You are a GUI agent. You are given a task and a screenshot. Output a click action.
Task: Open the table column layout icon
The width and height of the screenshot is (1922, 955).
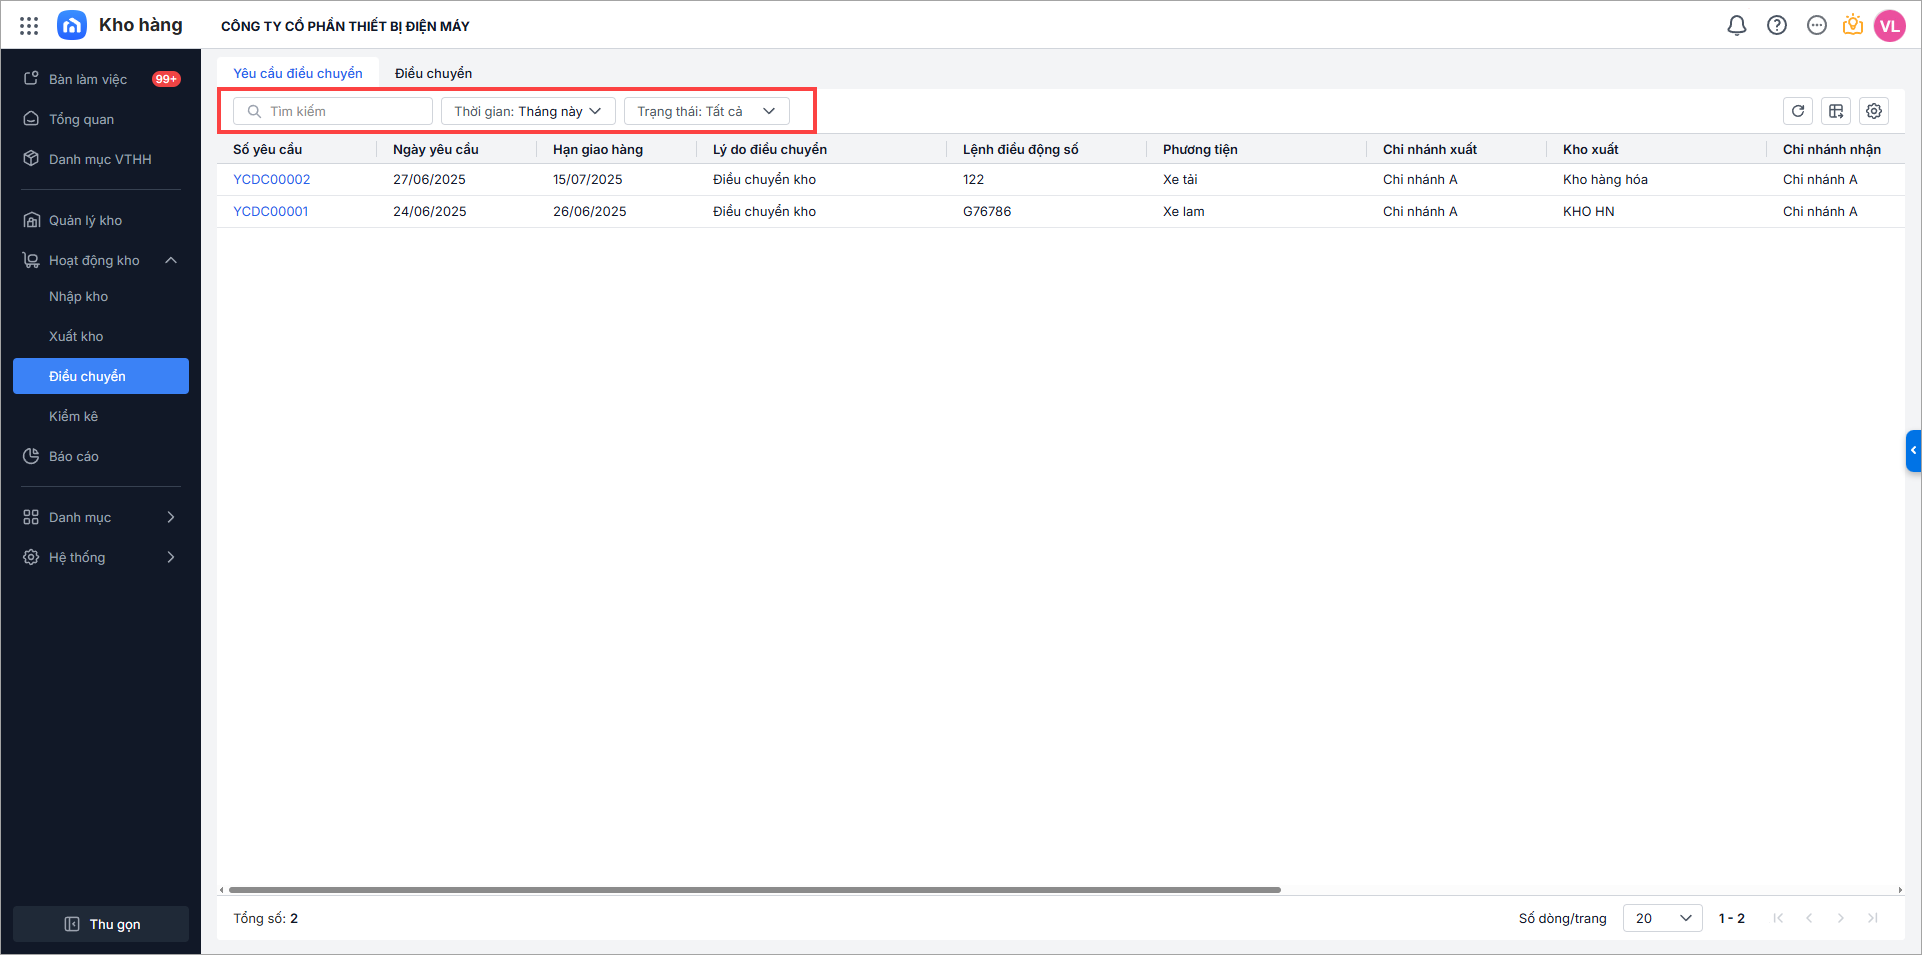tap(1836, 111)
